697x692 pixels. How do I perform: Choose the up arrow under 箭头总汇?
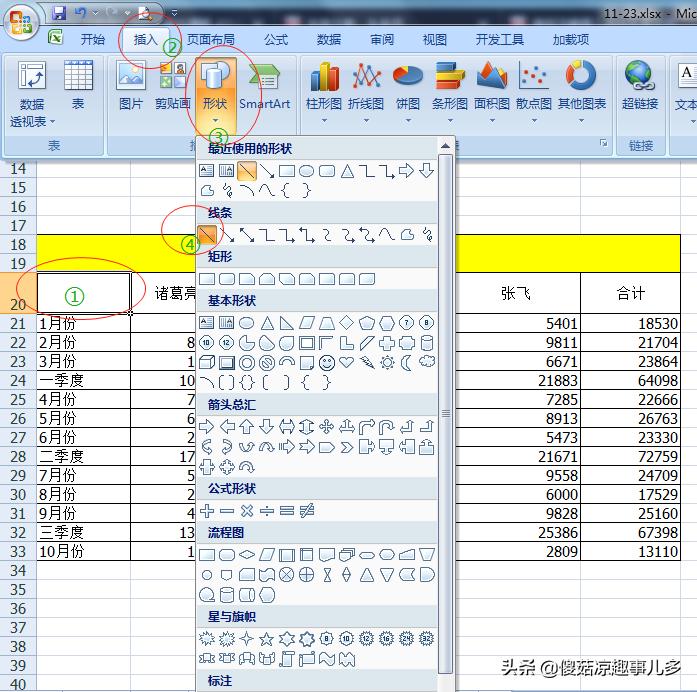247,427
